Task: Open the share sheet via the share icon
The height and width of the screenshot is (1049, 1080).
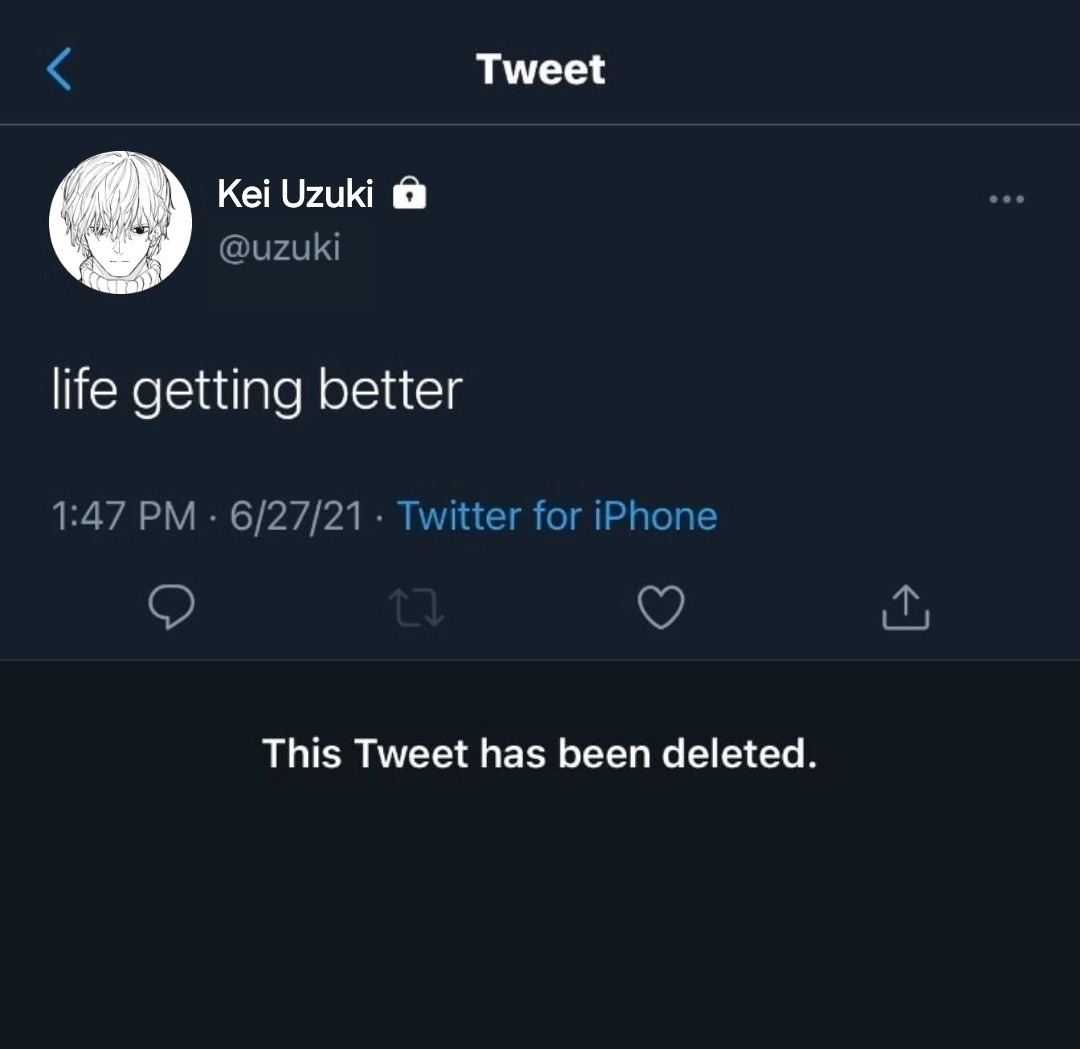Action: pyautogui.click(x=905, y=607)
